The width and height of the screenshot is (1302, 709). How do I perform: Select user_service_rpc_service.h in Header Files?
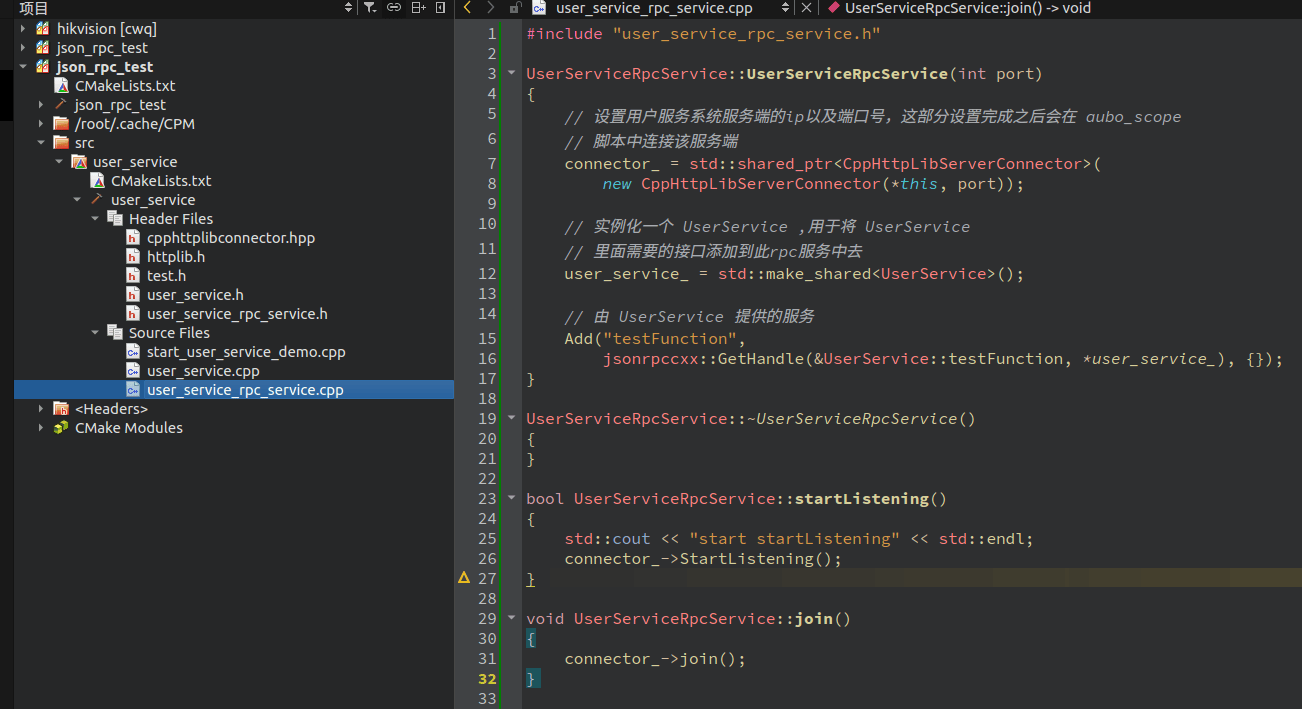[x=237, y=314]
